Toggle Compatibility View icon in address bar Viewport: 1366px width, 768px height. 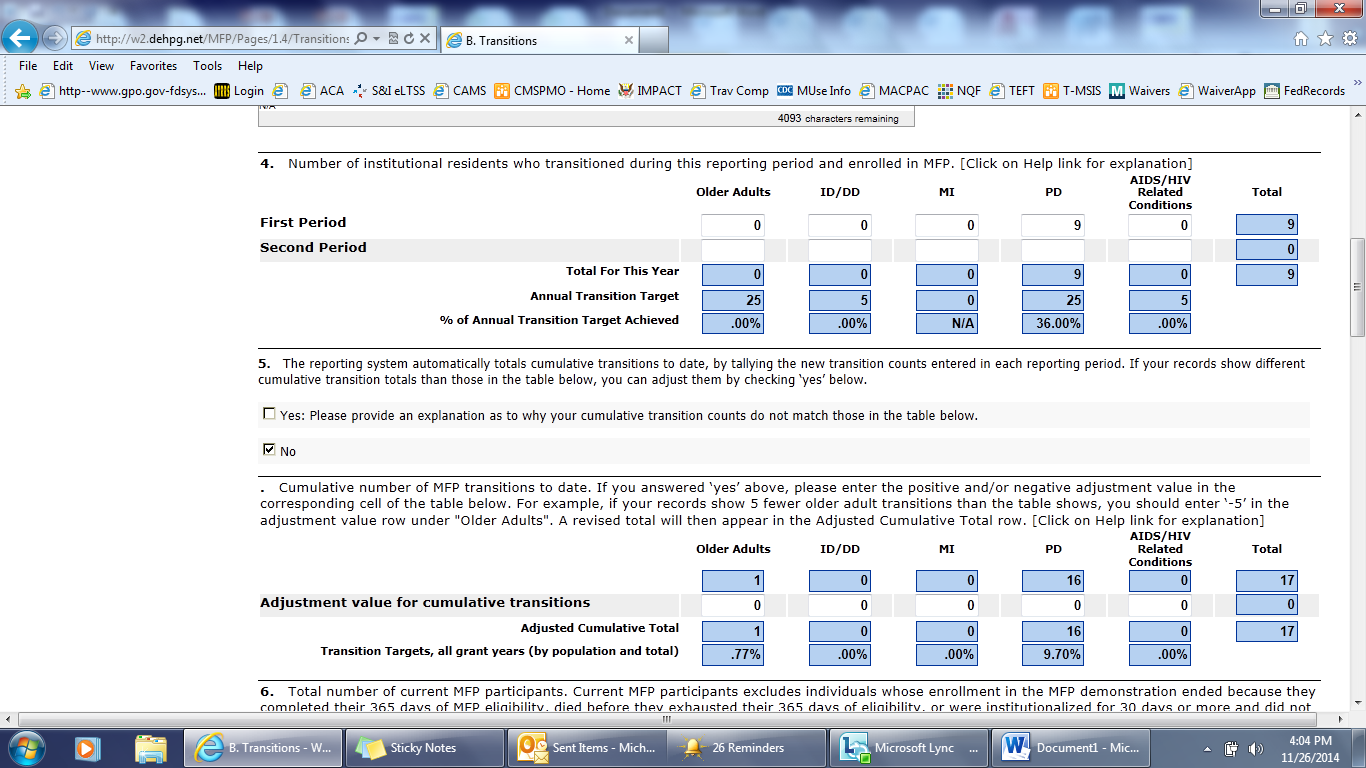393,39
